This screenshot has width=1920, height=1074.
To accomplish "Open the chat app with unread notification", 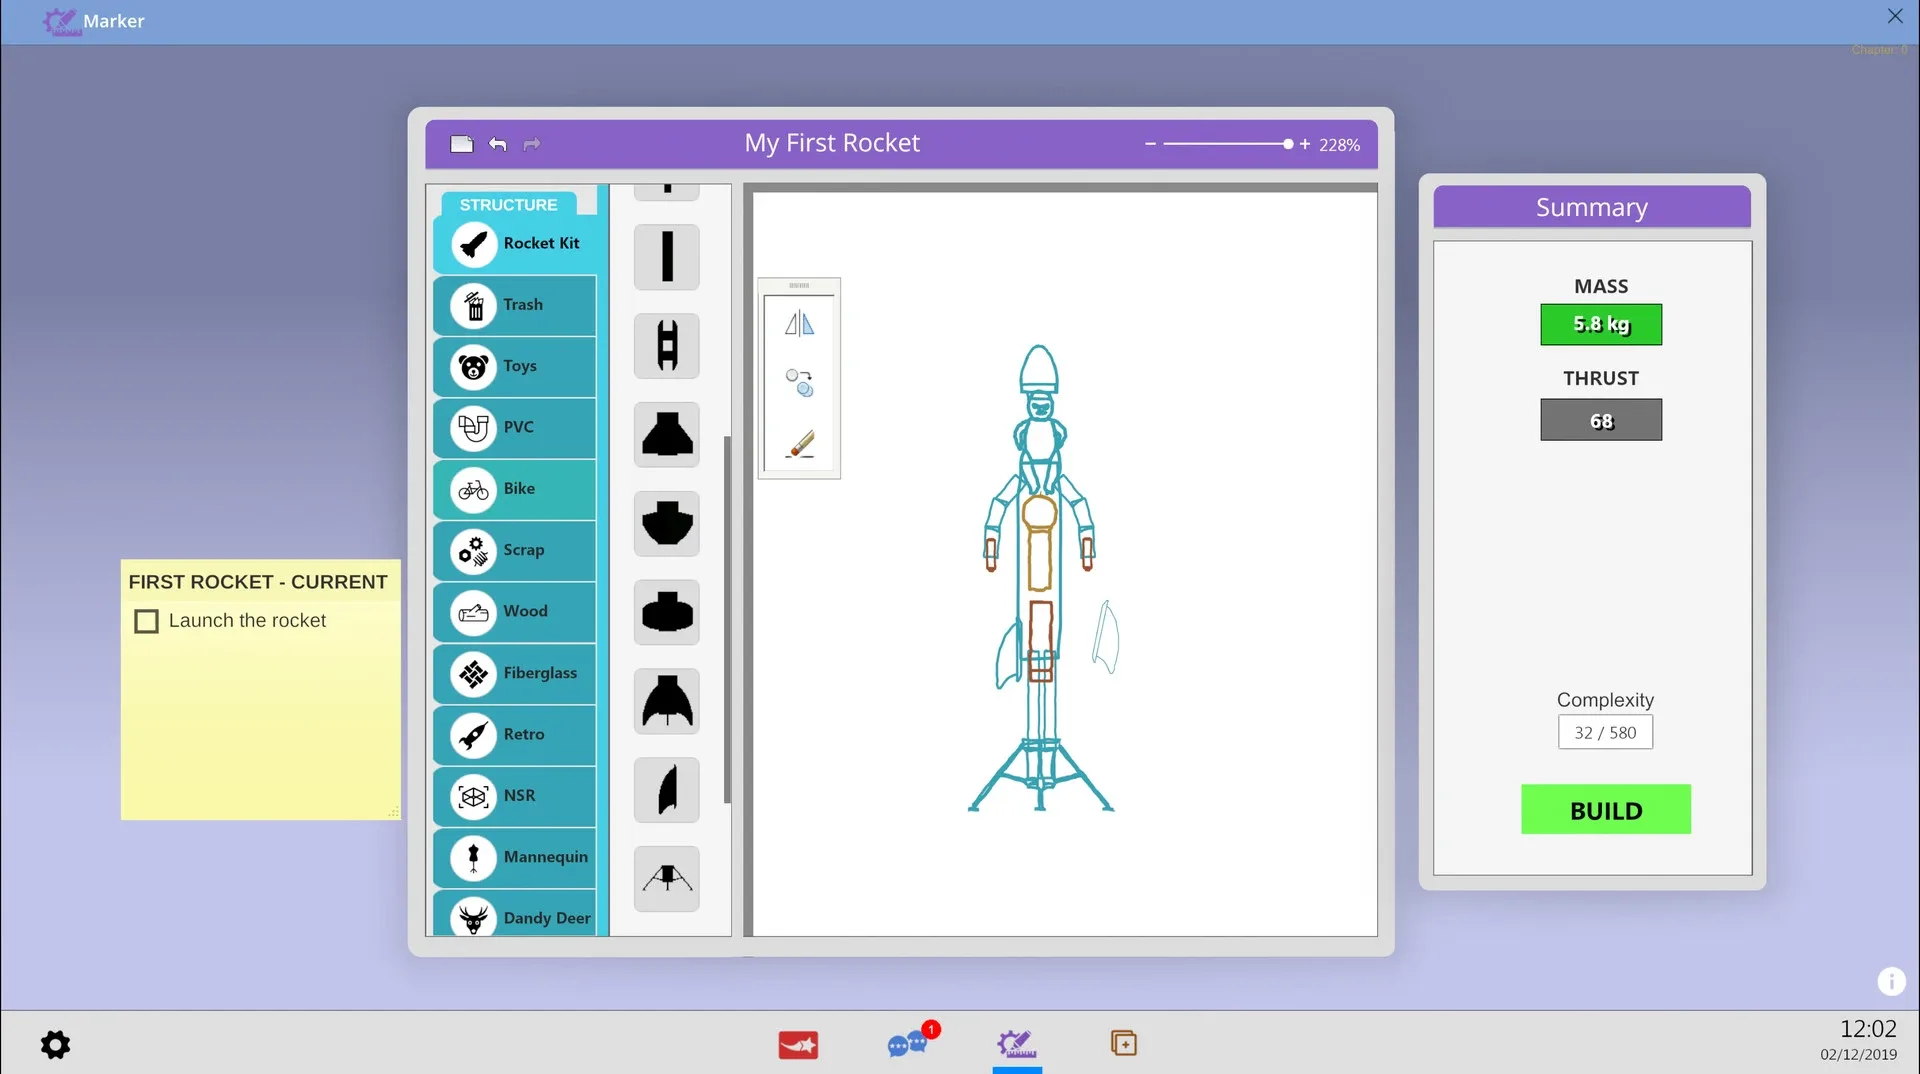I will pyautogui.click(x=910, y=1044).
